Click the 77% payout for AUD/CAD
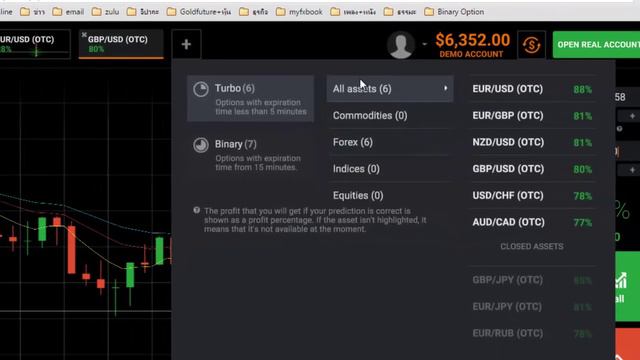640x360 pixels. [x=582, y=223]
